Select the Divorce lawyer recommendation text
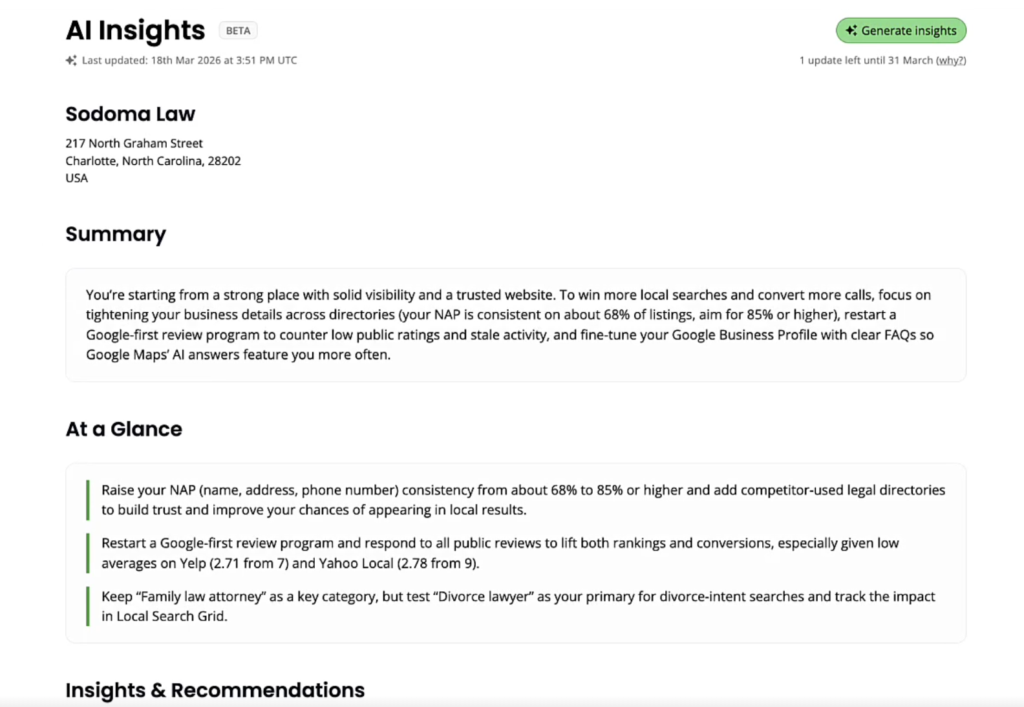Screen dimensions: 1024x707 [x=518, y=606]
